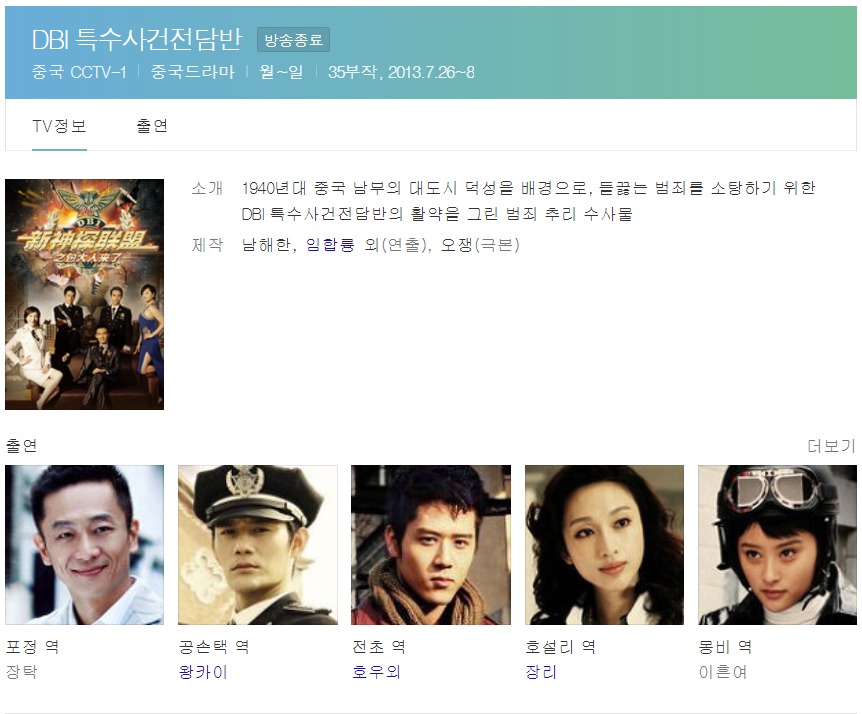
Task: Follow the 장리 actor name link
Action: [x=541, y=672]
